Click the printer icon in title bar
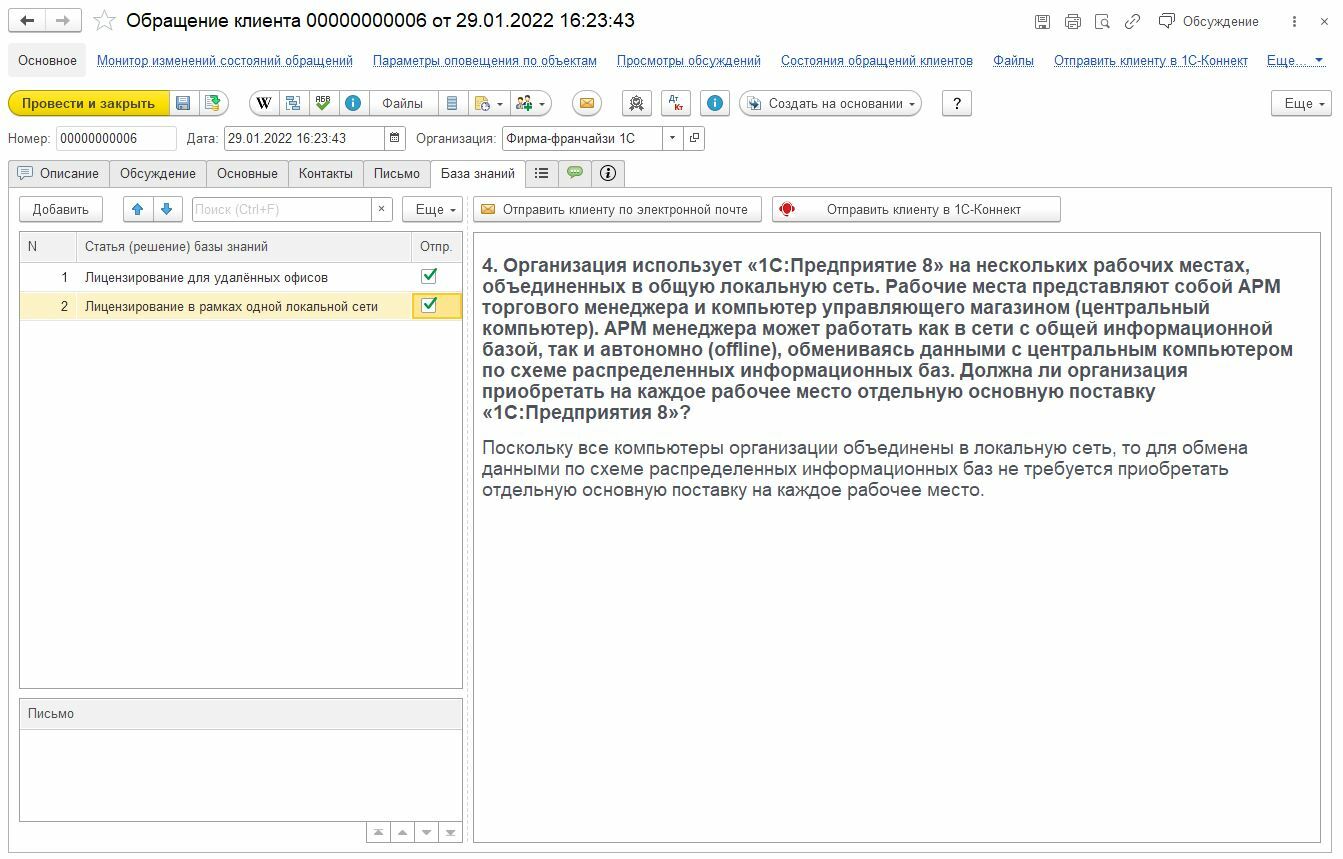The image size is (1343, 859). click(1072, 21)
